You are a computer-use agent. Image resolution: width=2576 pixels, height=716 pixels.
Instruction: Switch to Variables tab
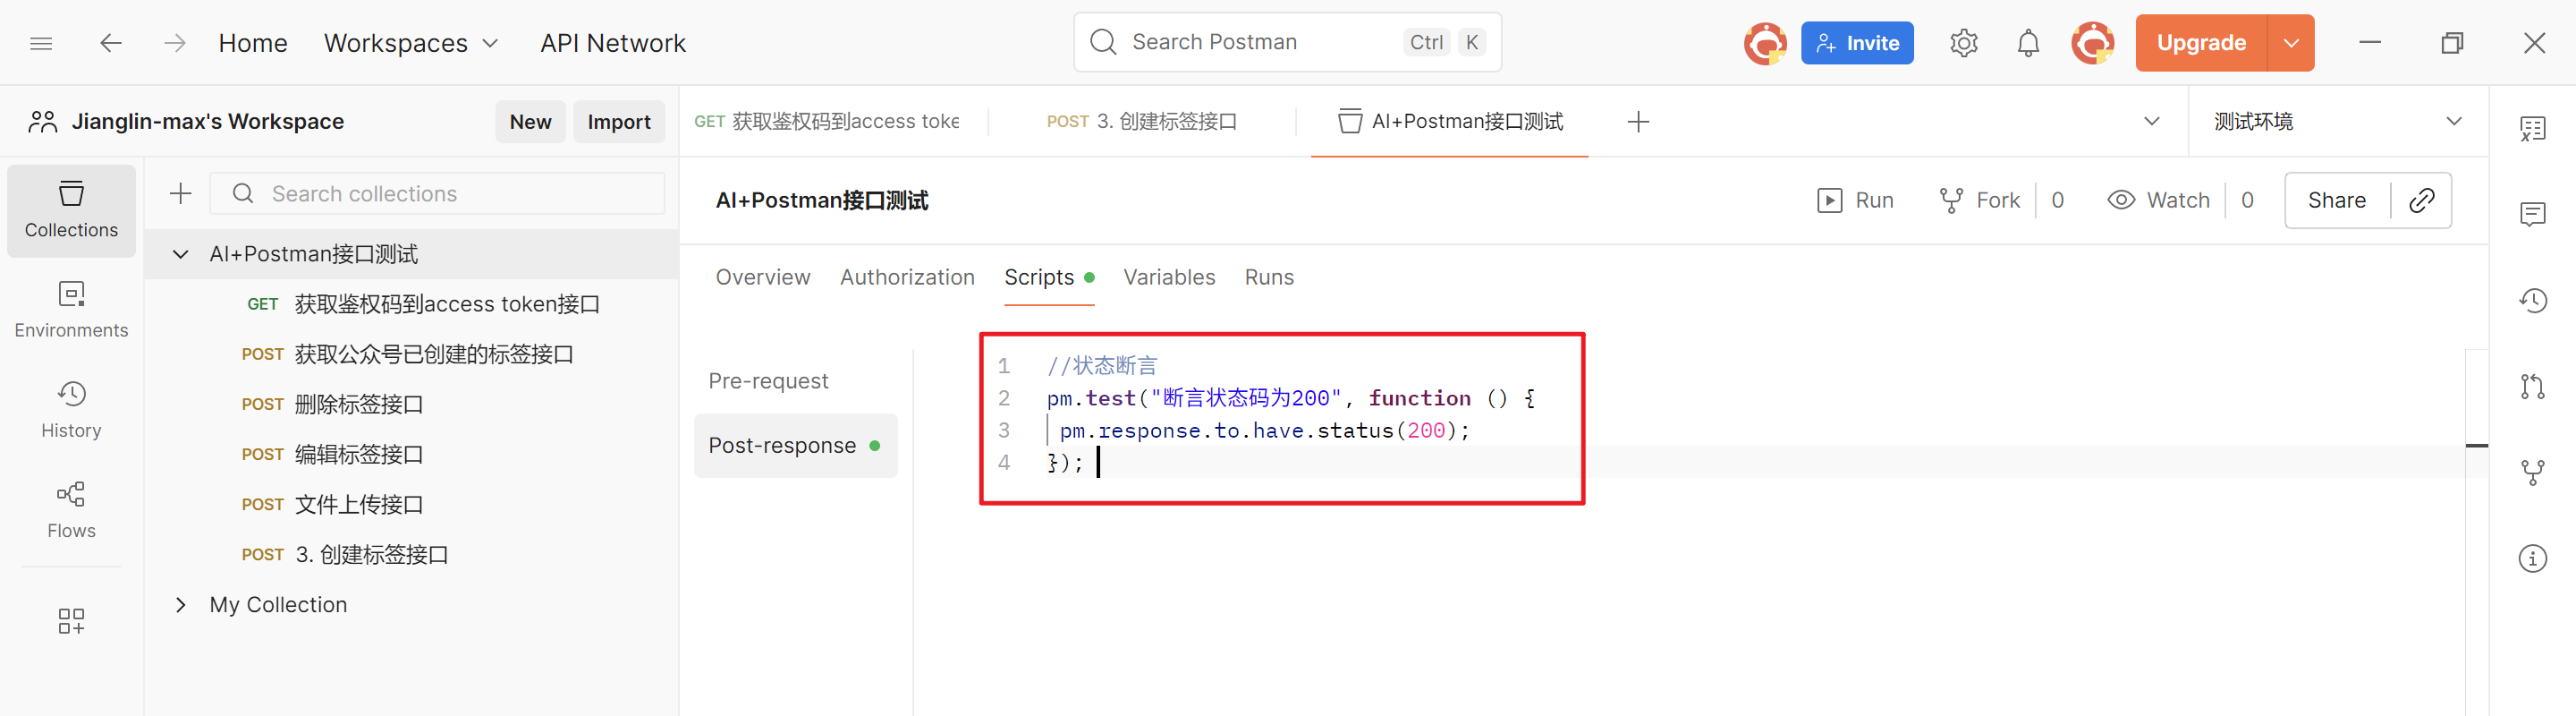[1168, 277]
